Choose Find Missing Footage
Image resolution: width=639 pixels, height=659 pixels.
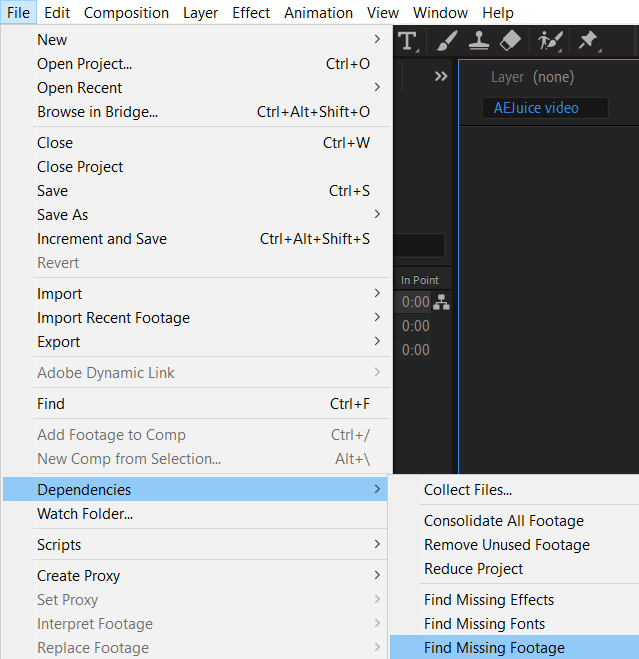pyautogui.click(x=494, y=648)
